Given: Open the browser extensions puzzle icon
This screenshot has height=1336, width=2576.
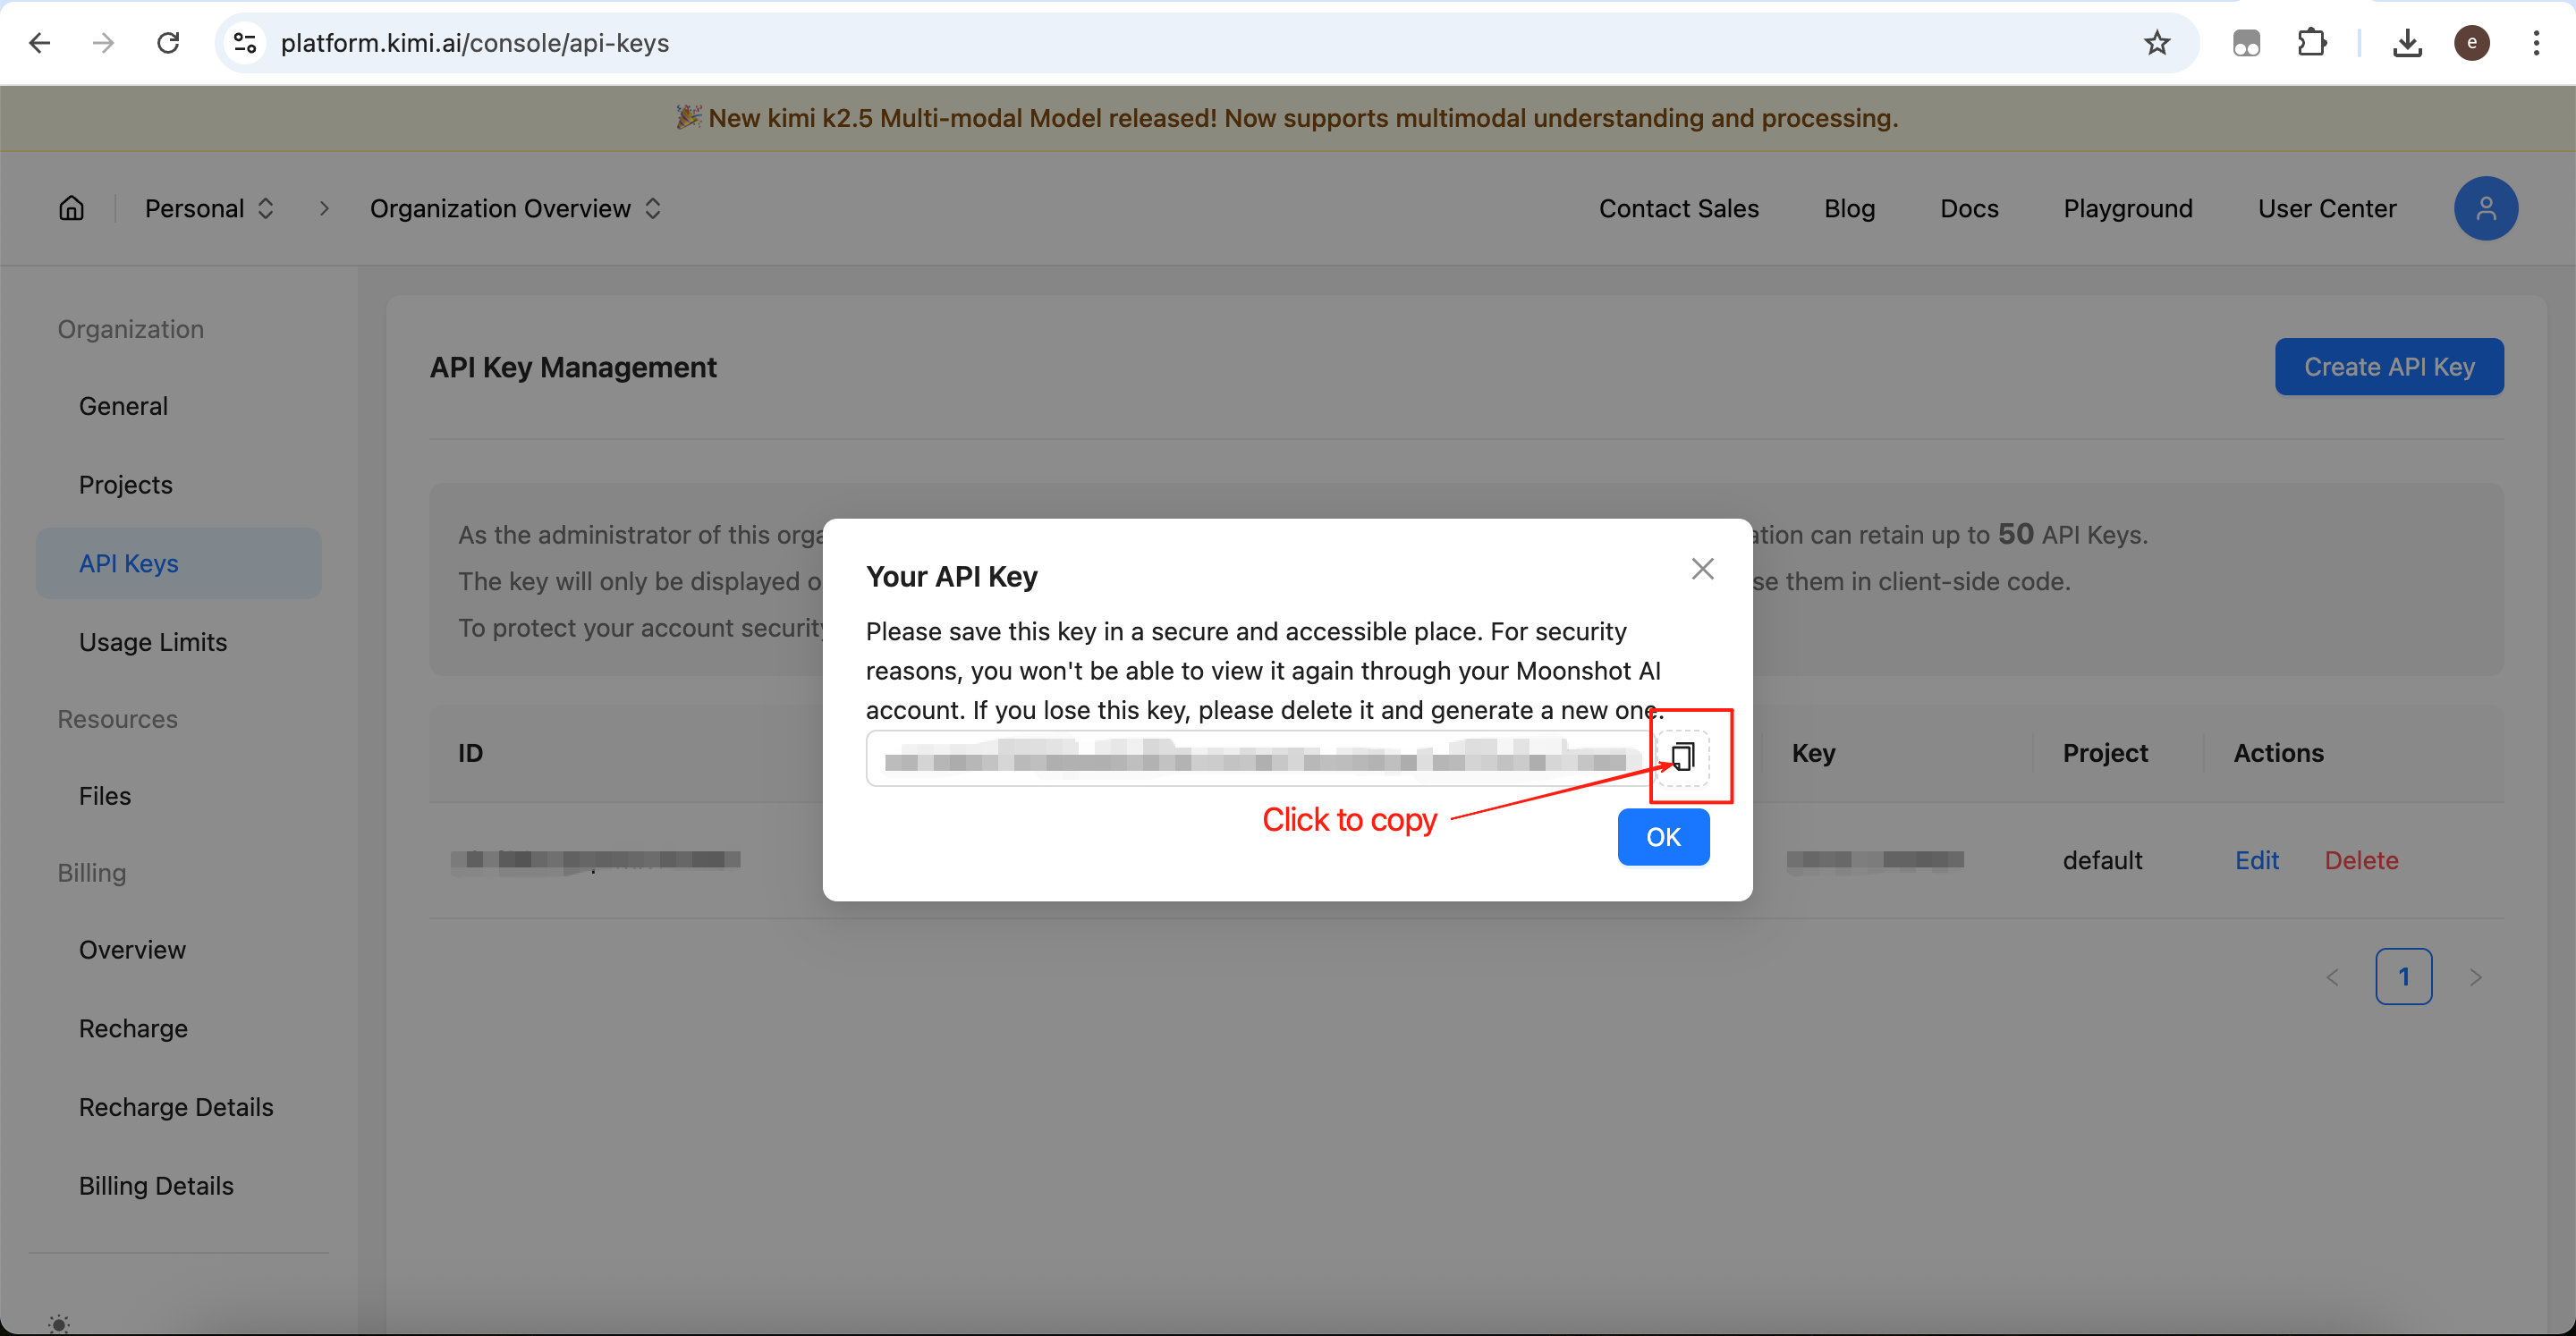Looking at the screenshot, I should (2311, 43).
